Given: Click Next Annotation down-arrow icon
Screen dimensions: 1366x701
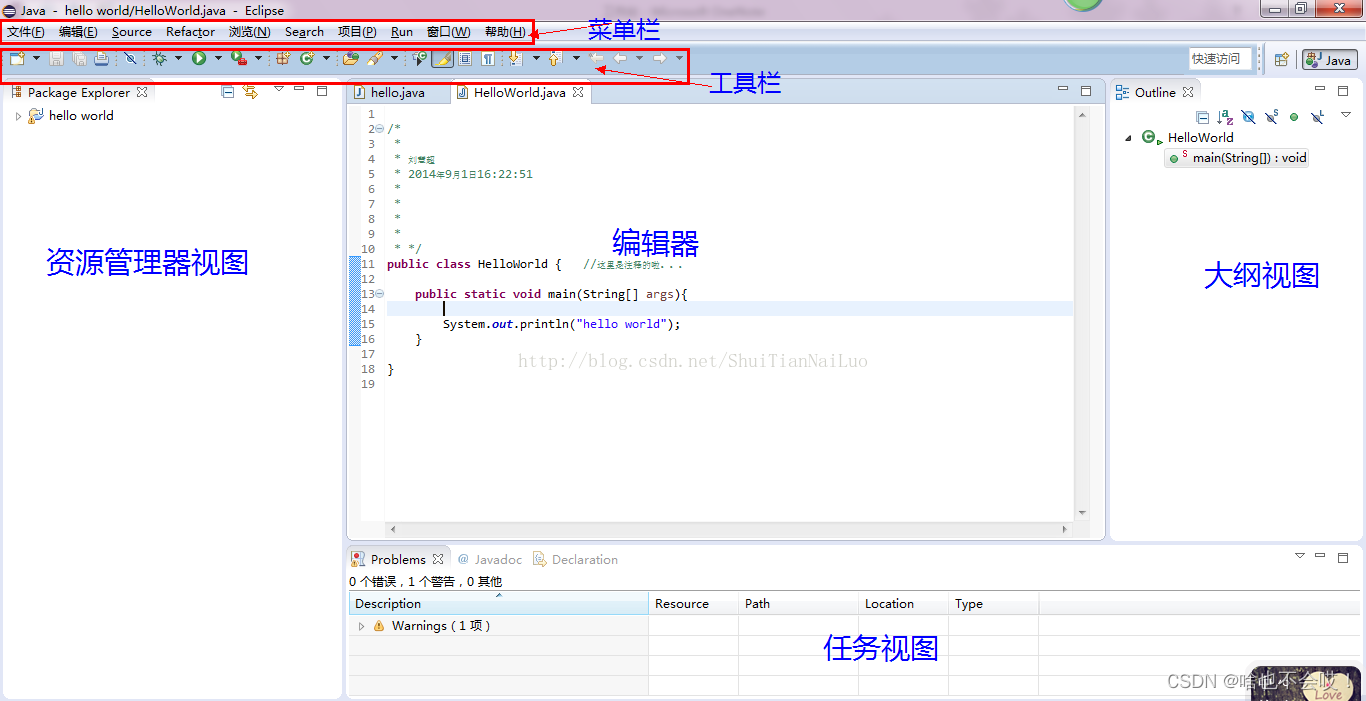Looking at the screenshot, I should pyautogui.click(x=515, y=59).
